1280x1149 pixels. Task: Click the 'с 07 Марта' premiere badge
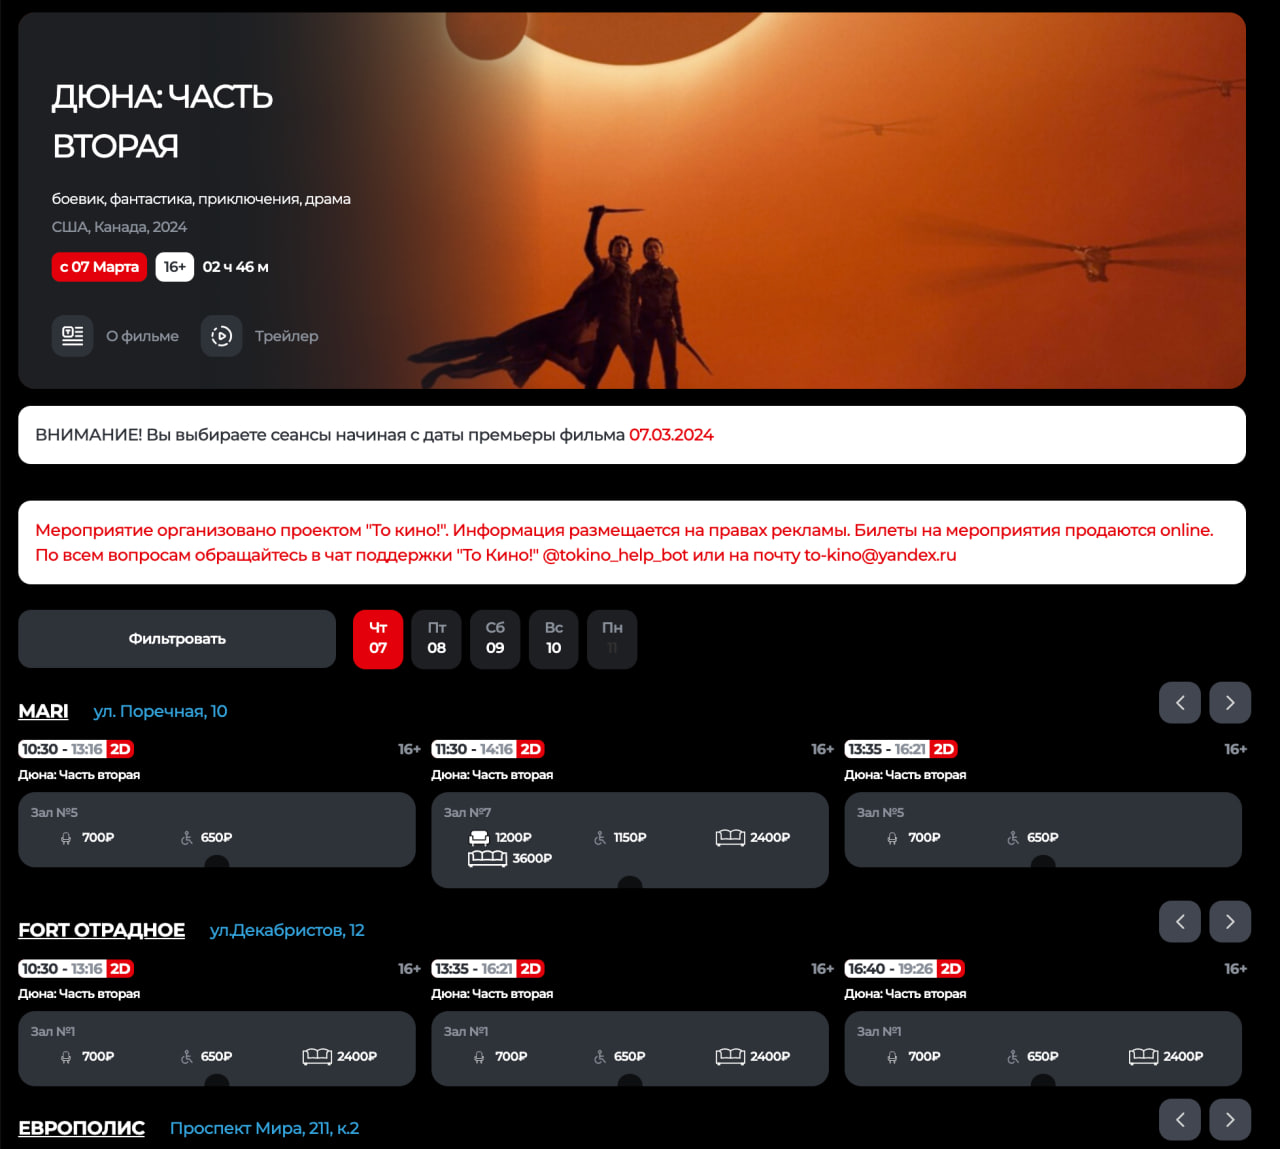tap(99, 267)
